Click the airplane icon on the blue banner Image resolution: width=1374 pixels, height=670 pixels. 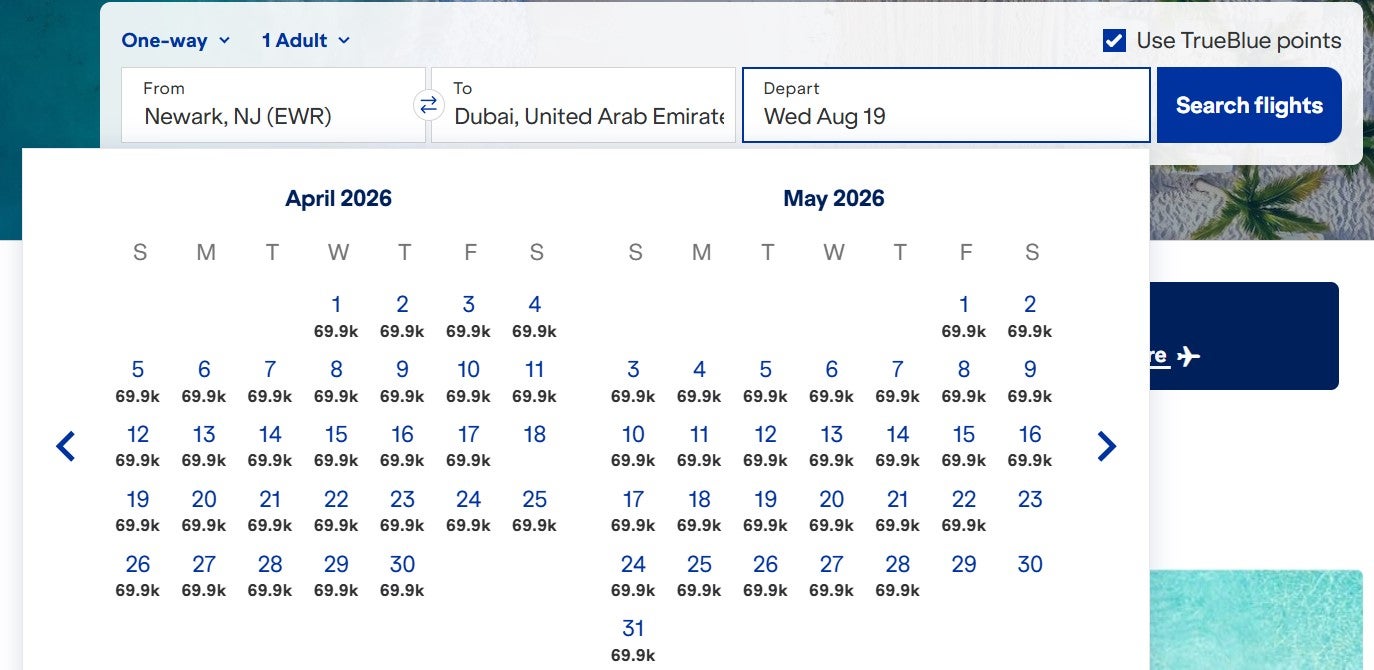[x=1186, y=356]
